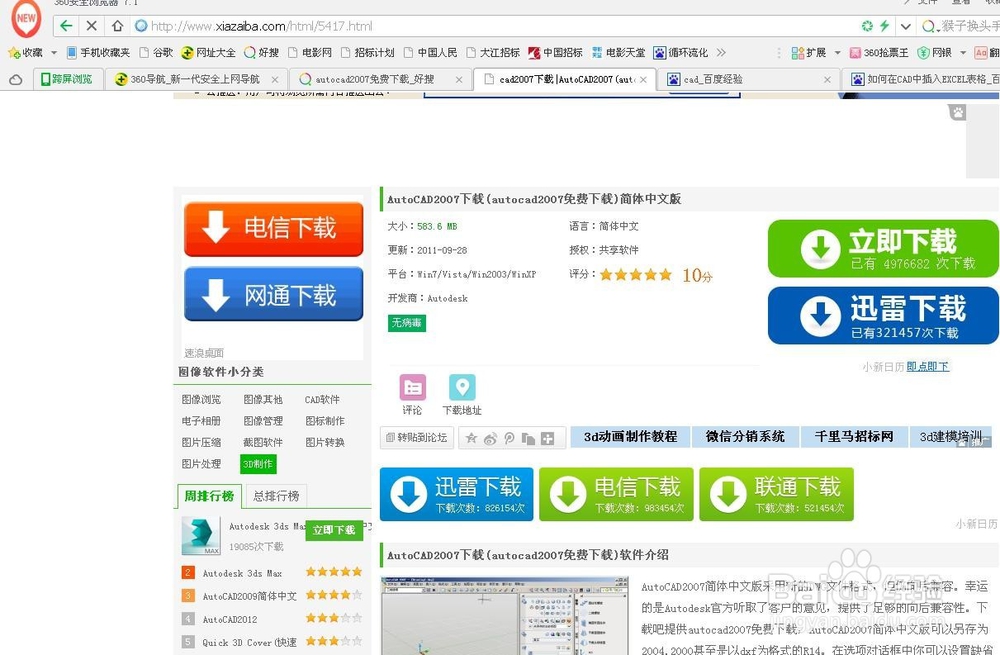
Task: Open the CAD软件 category
Action: (322, 400)
